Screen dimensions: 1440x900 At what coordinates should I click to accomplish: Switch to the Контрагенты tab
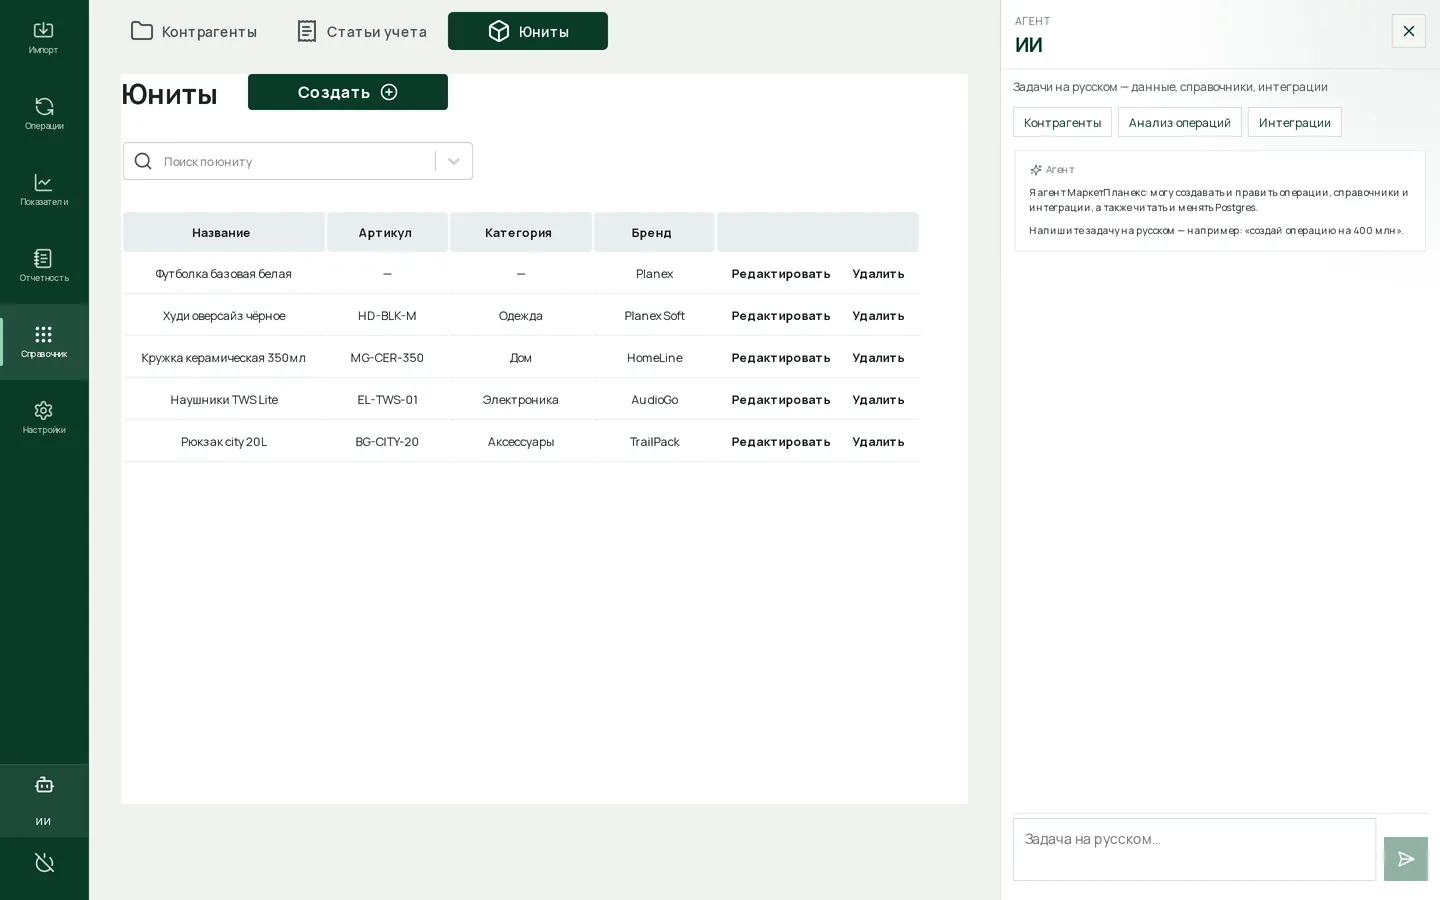pyautogui.click(x=194, y=31)
